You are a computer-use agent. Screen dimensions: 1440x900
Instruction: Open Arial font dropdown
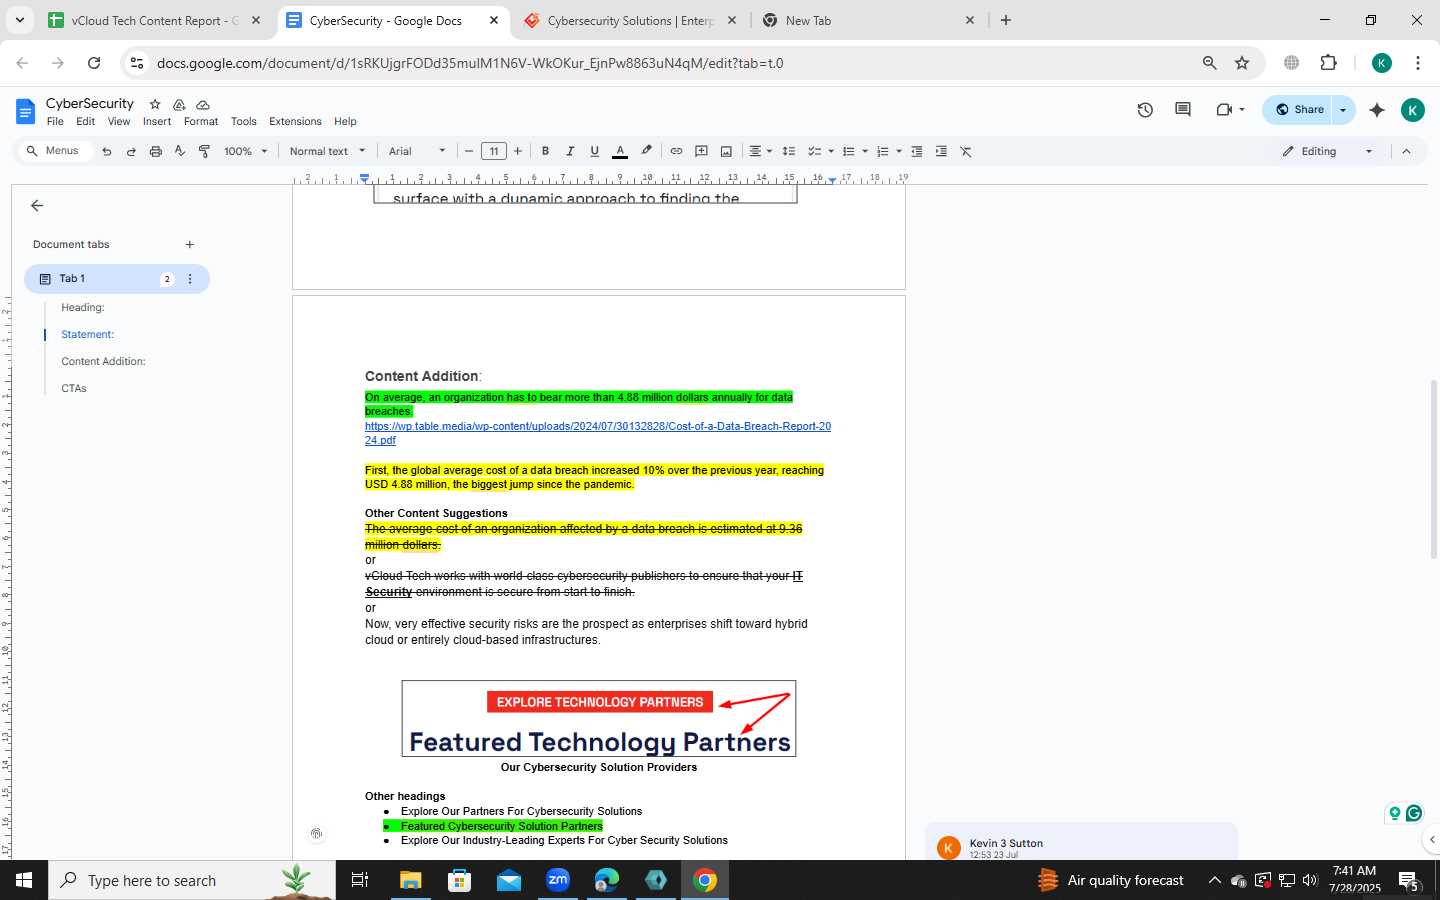(x=417, y=151)
